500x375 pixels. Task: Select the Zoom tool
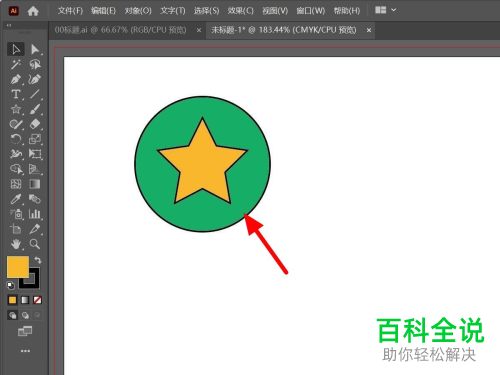point(35,244)
